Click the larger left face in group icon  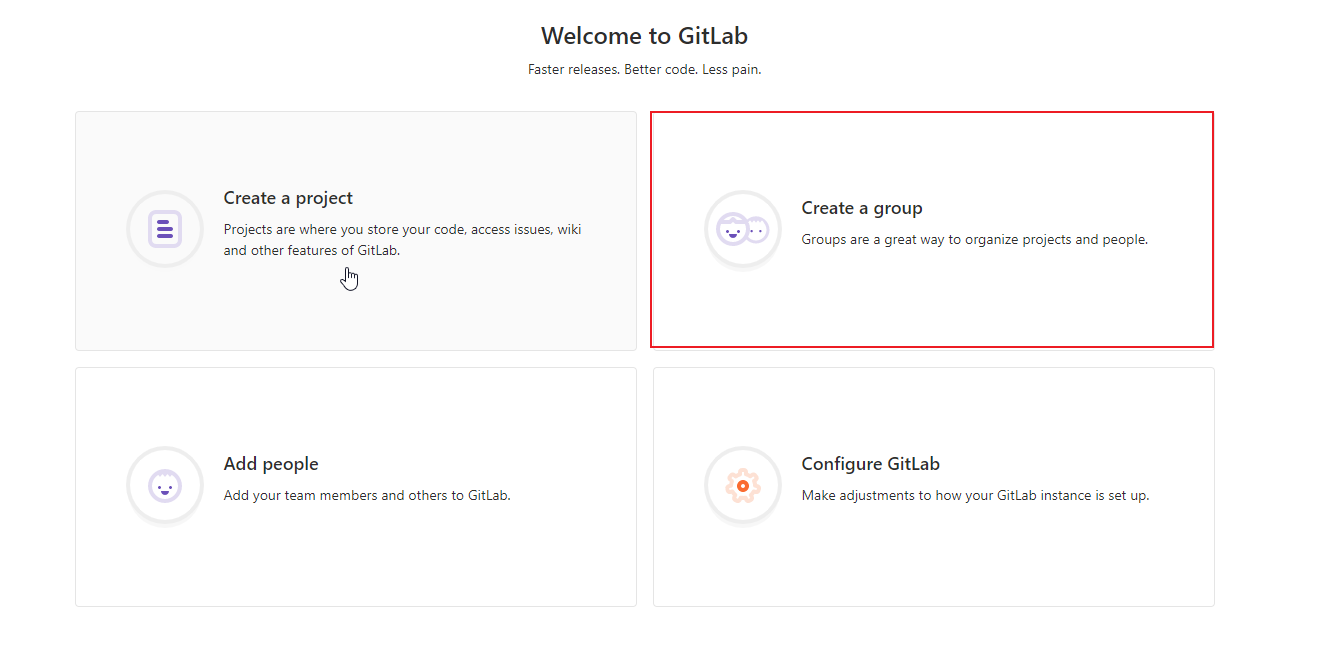[732, 229]
